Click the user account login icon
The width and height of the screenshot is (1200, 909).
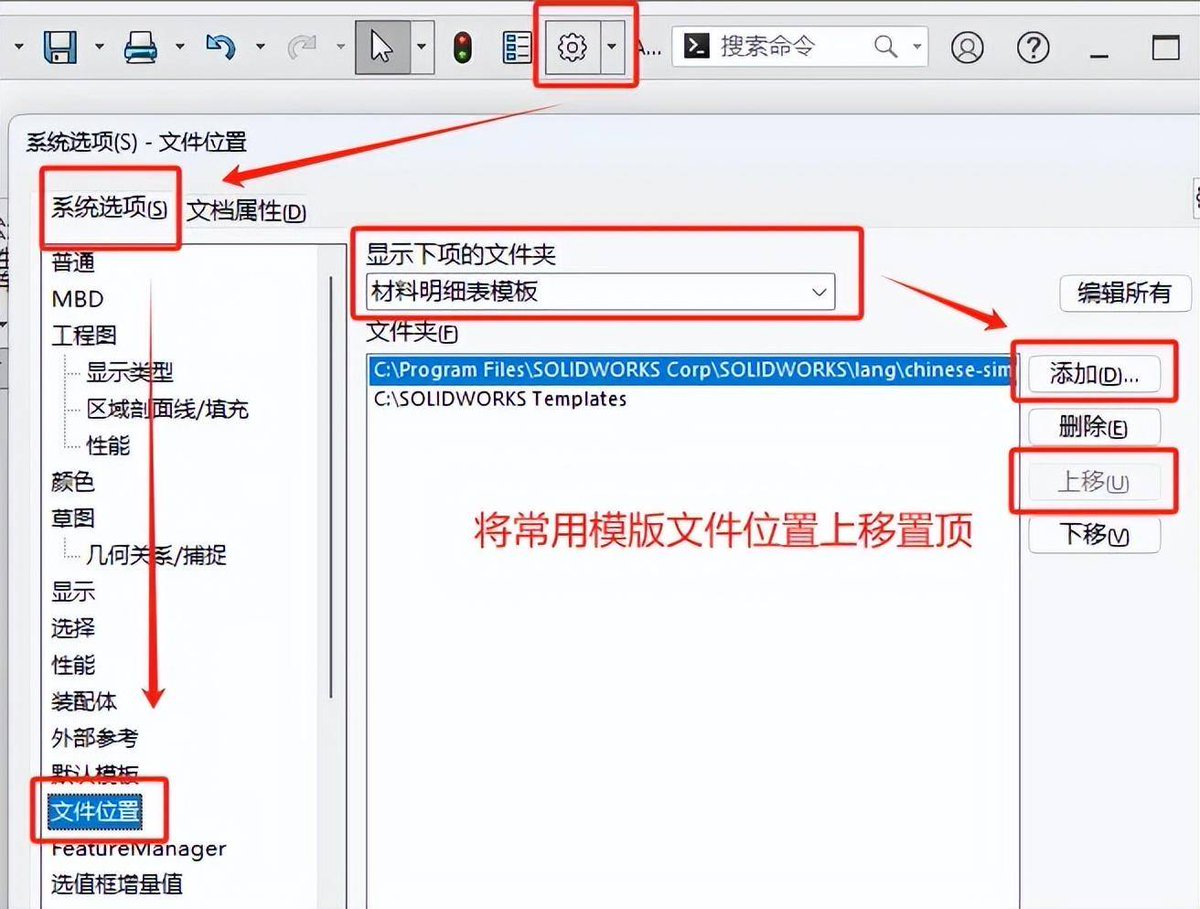967,47
